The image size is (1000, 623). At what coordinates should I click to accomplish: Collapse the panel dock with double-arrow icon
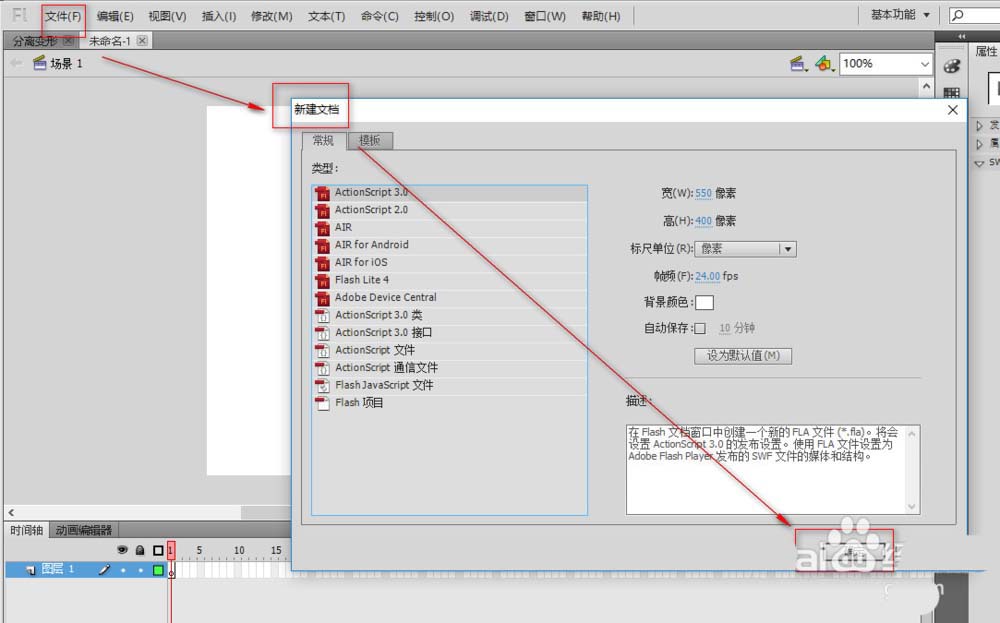962,36
